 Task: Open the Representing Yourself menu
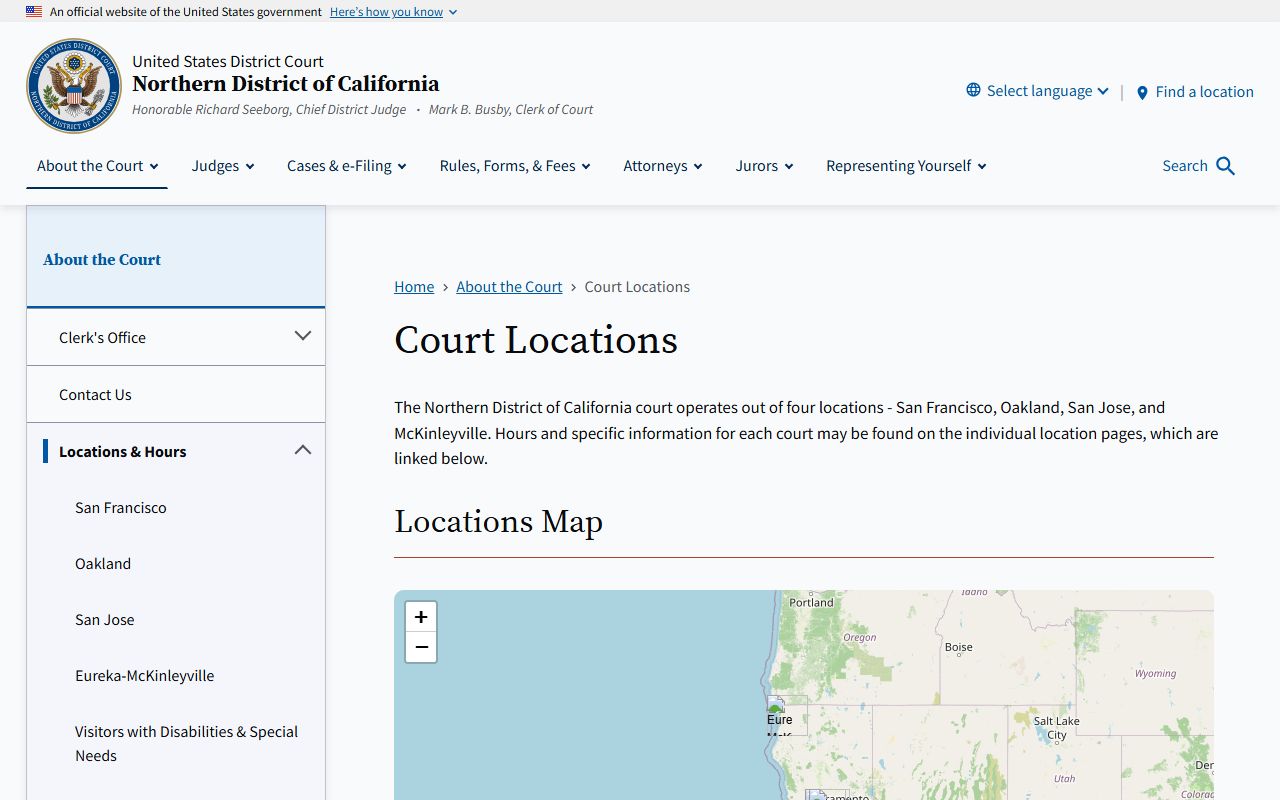906,166
